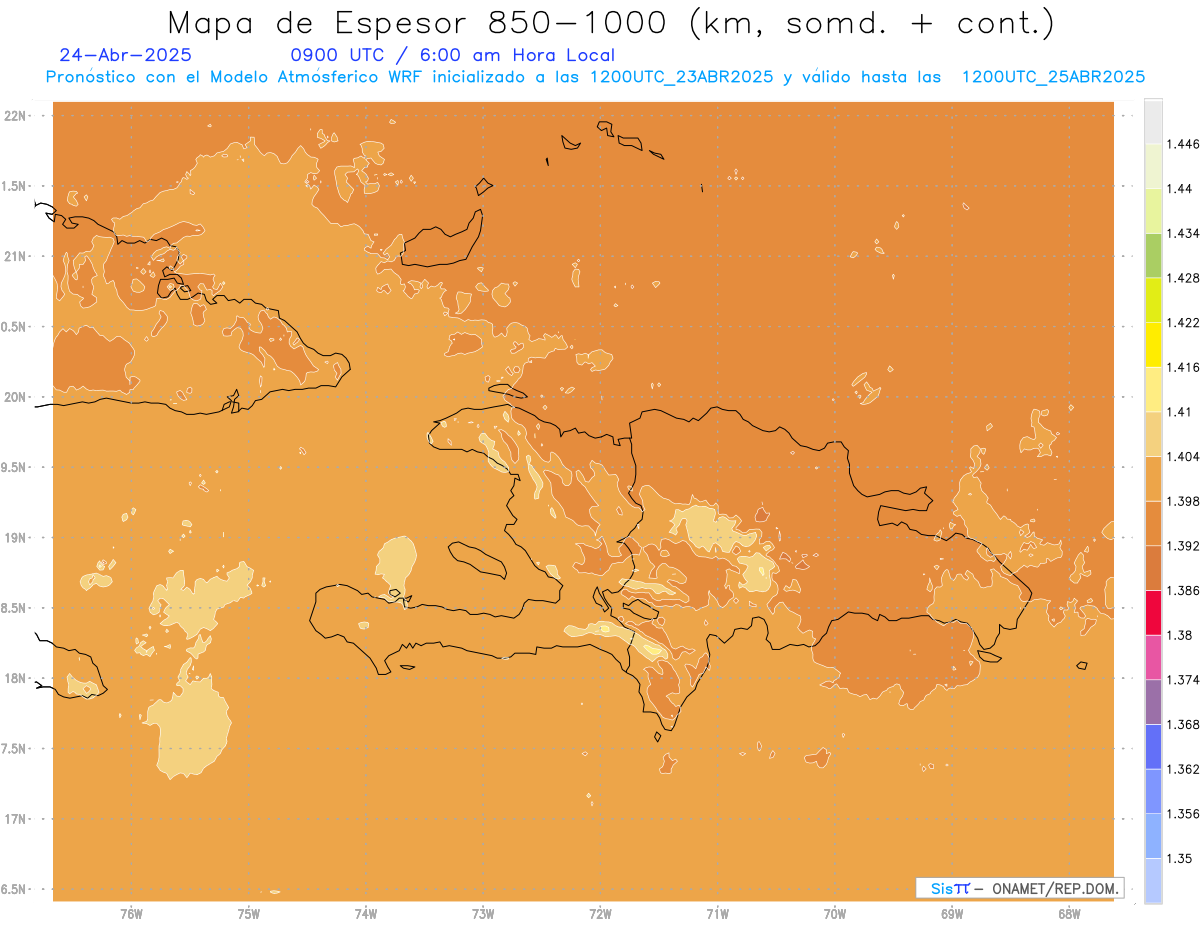This screenshot has width=1200, height=927.
Task: Click the '22N' latitude label
Action: coord(17,116)
